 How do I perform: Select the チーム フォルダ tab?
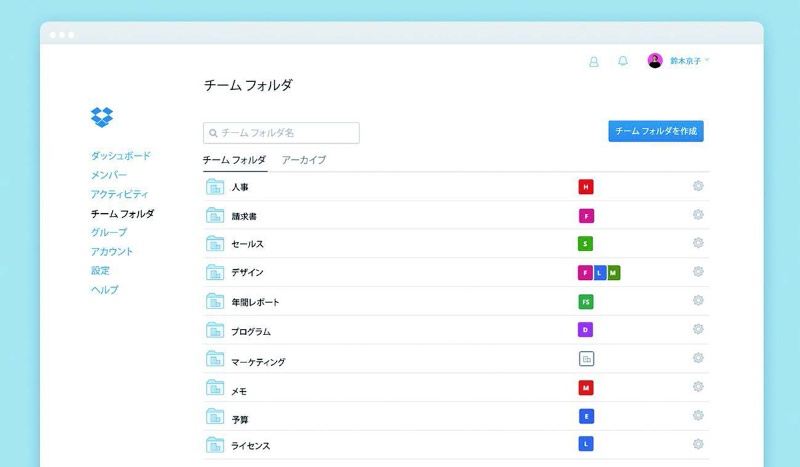[x=234, y=160]
